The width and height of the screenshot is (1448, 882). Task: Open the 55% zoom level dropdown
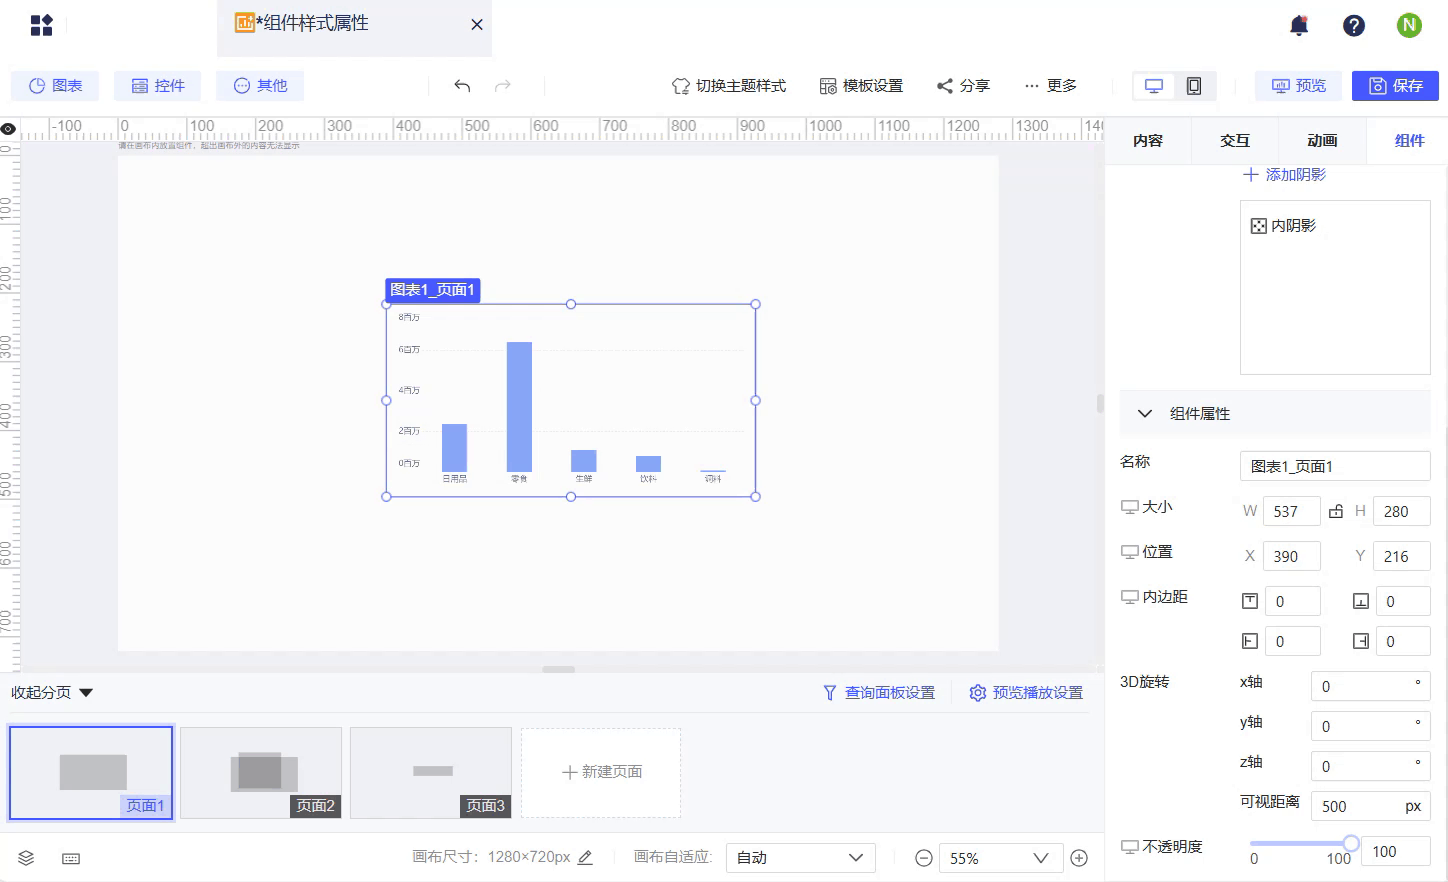click(1000, 857)
